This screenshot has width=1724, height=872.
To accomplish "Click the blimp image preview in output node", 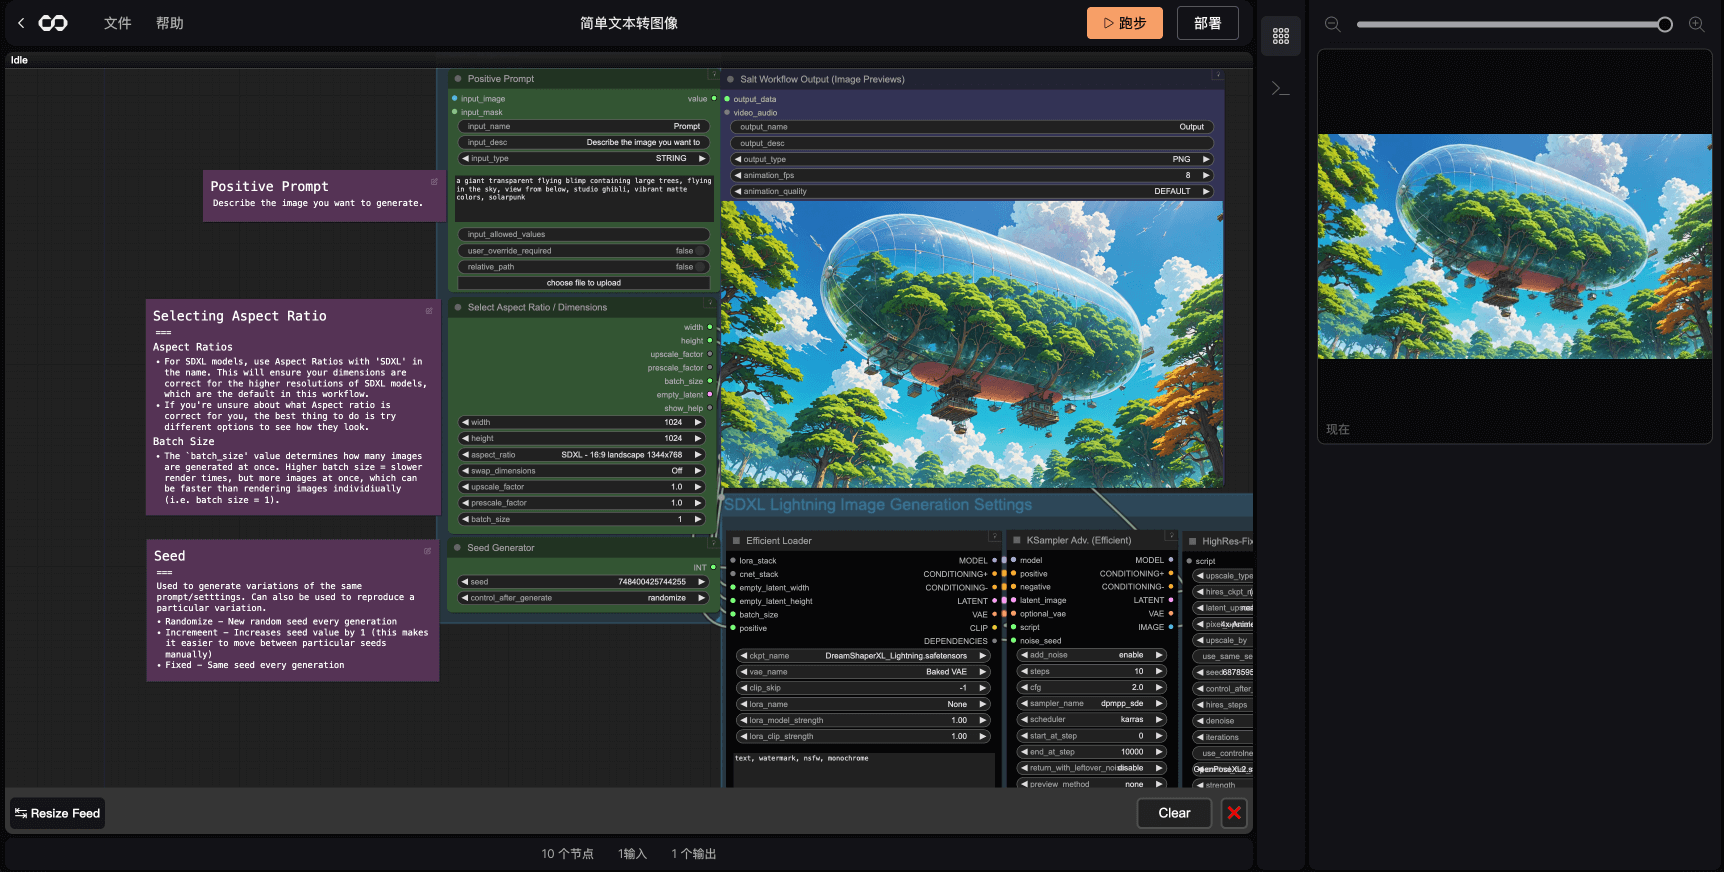I will click(972, 344).
